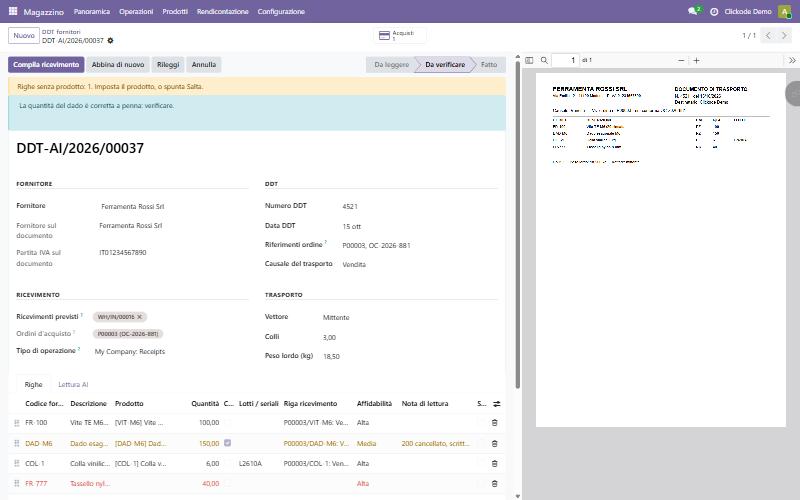Zoom in the PDF preview
The image size is (800, 500).
pos(696,60)
